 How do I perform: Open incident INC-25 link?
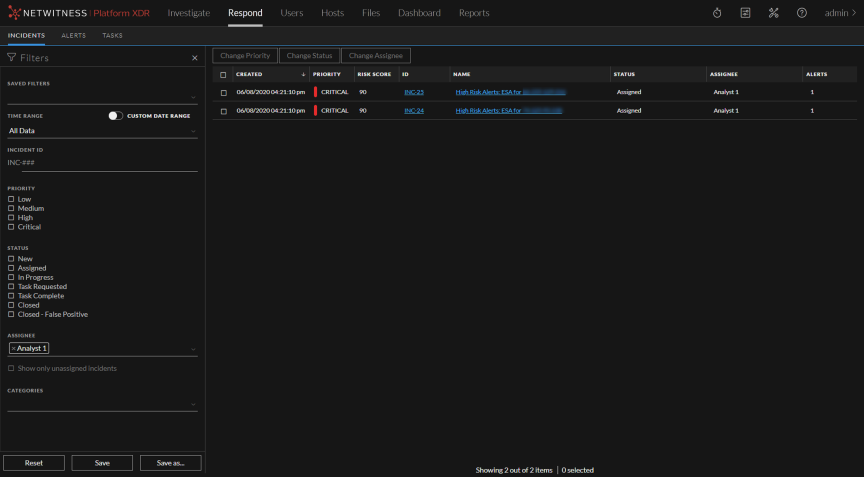414,92
